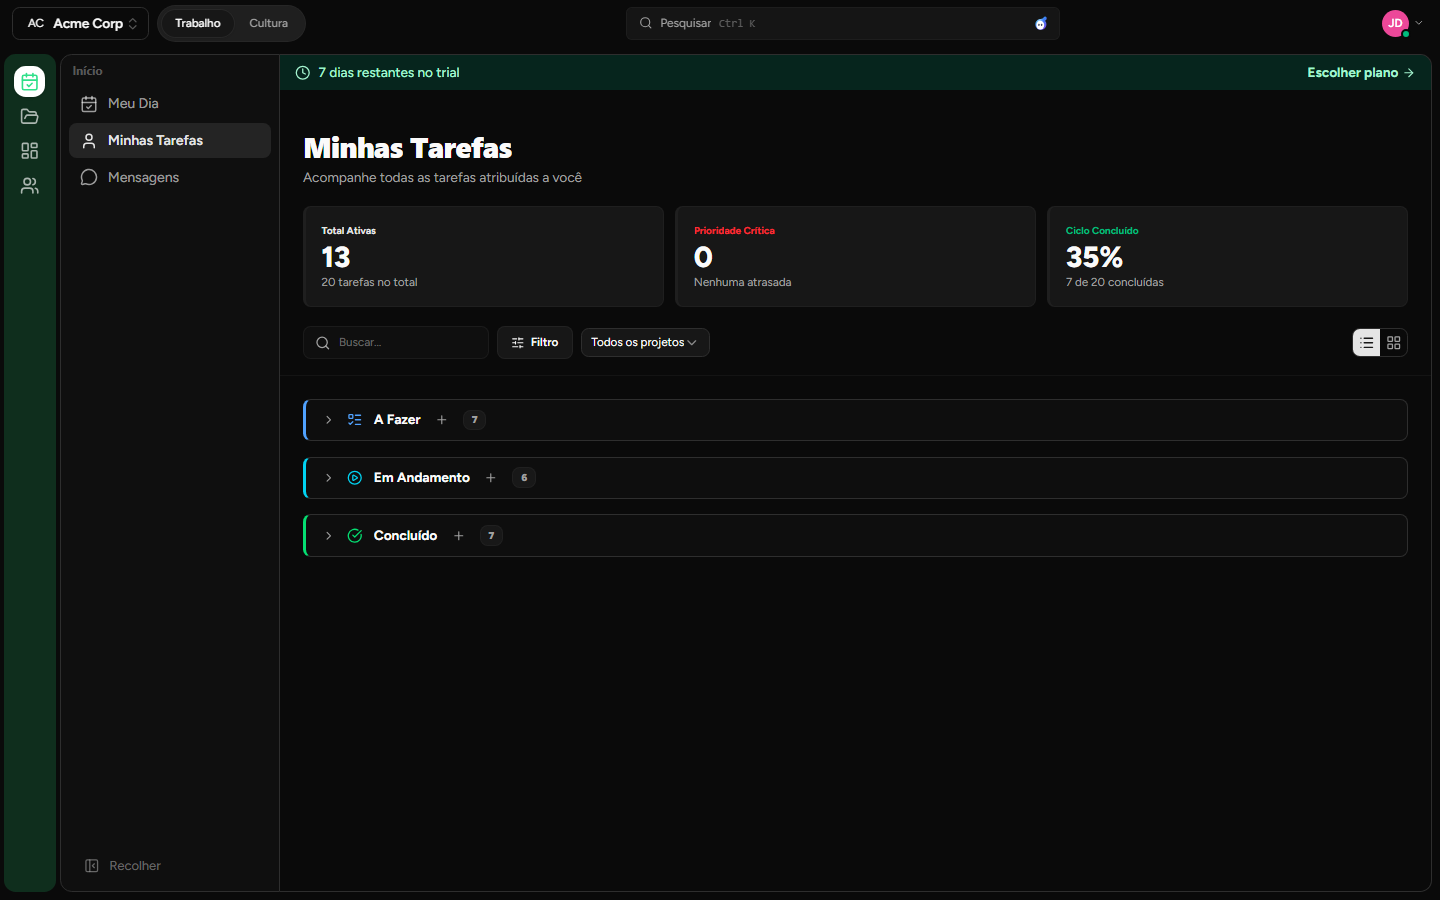The image size is (1440, 900).
Task: Expand the Concluído group chevron
Action: [328, 536]
